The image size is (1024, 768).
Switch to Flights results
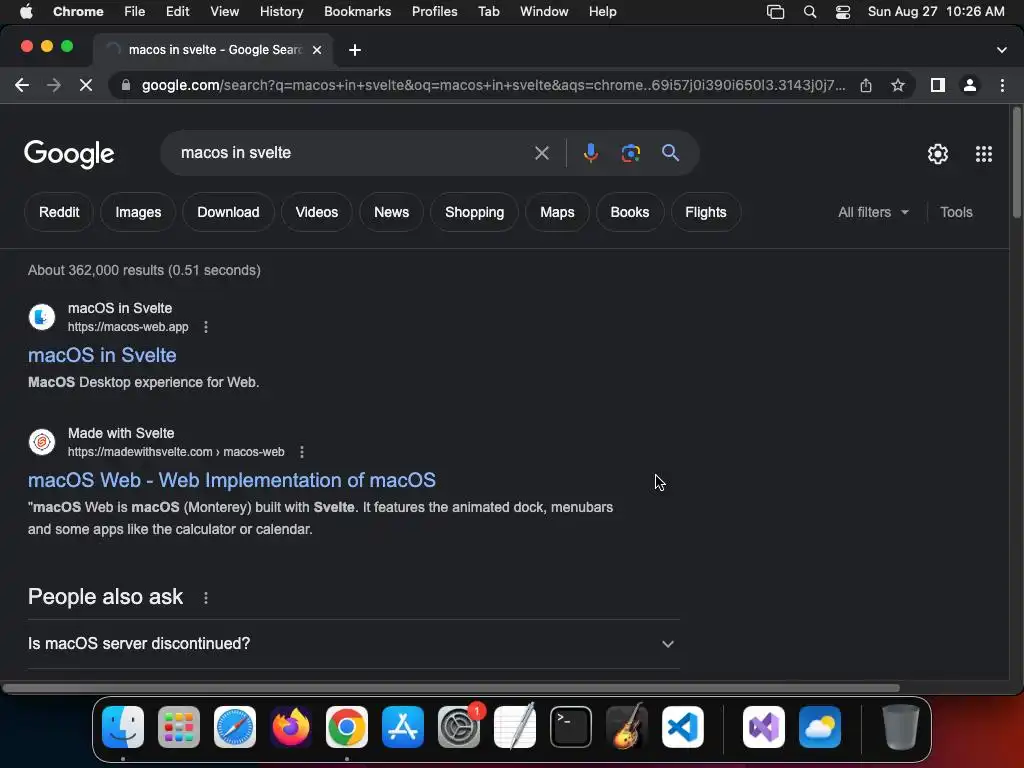706,212
